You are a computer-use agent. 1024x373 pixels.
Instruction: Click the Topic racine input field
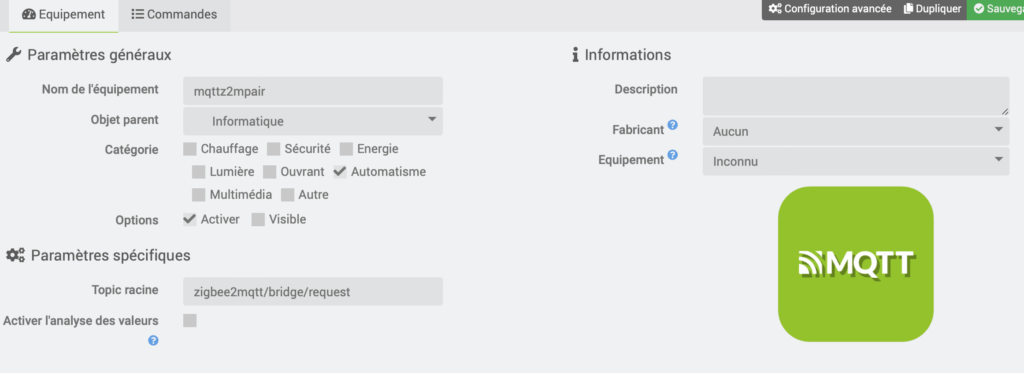click(313, 291)
